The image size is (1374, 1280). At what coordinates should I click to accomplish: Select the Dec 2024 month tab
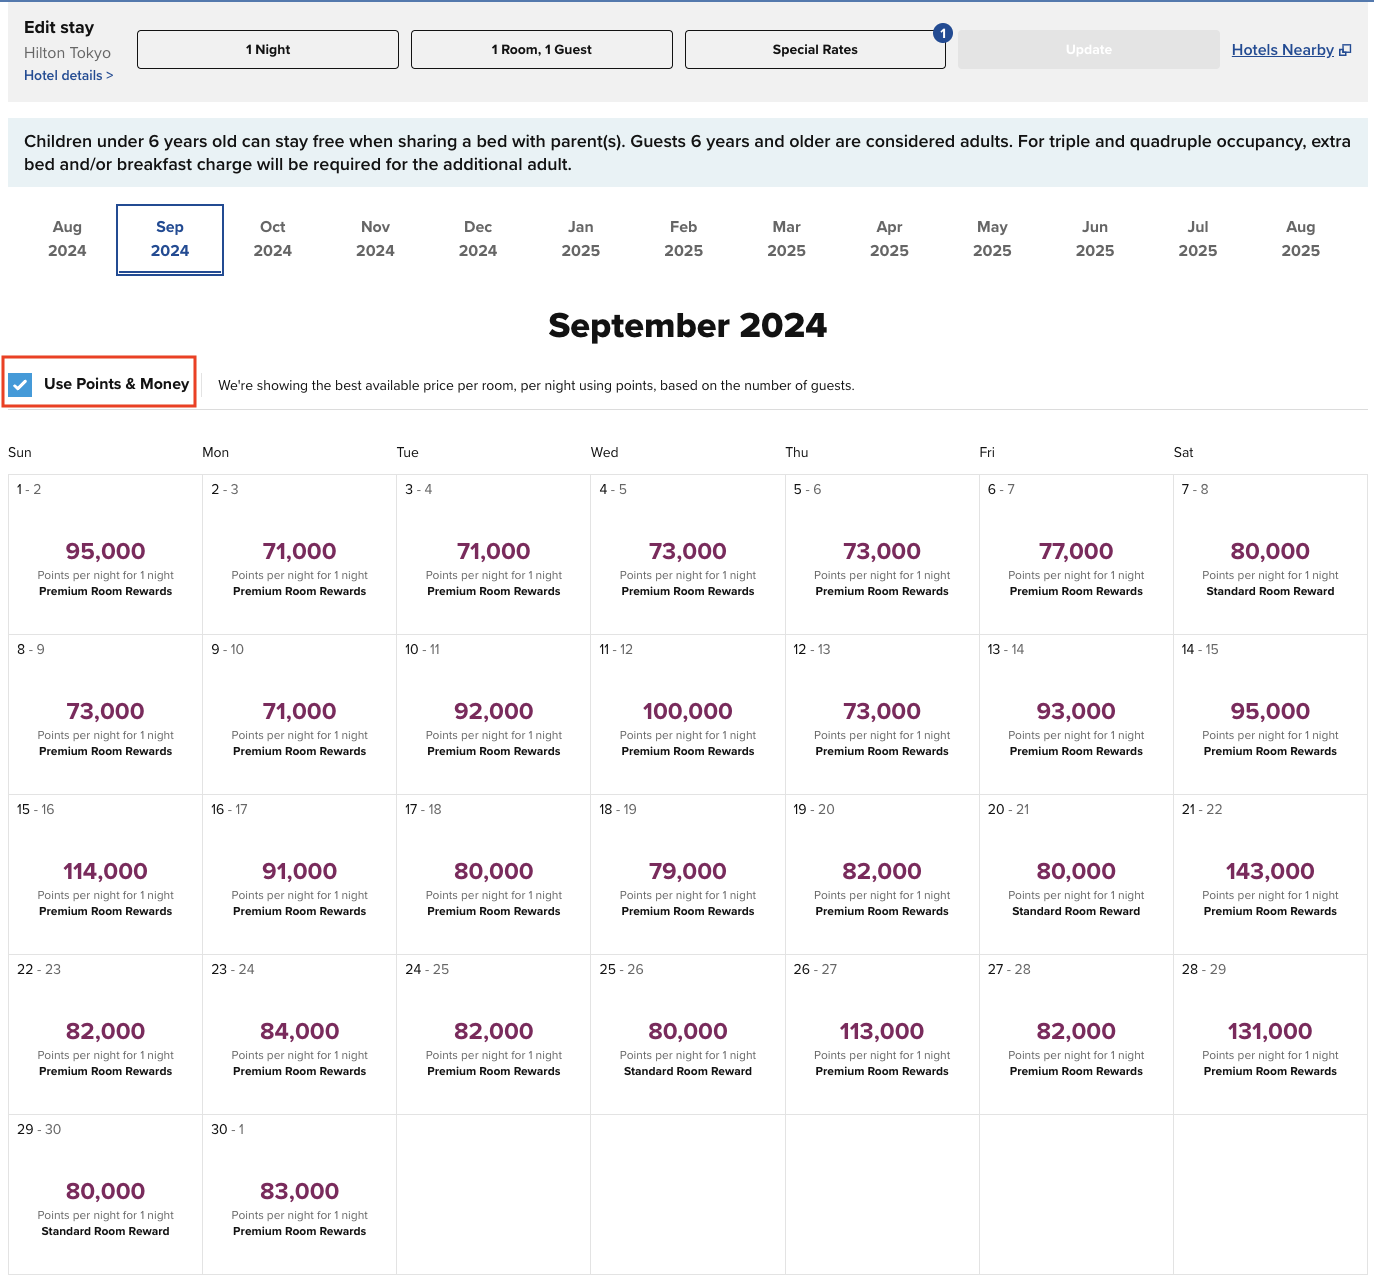pos(478,239)
